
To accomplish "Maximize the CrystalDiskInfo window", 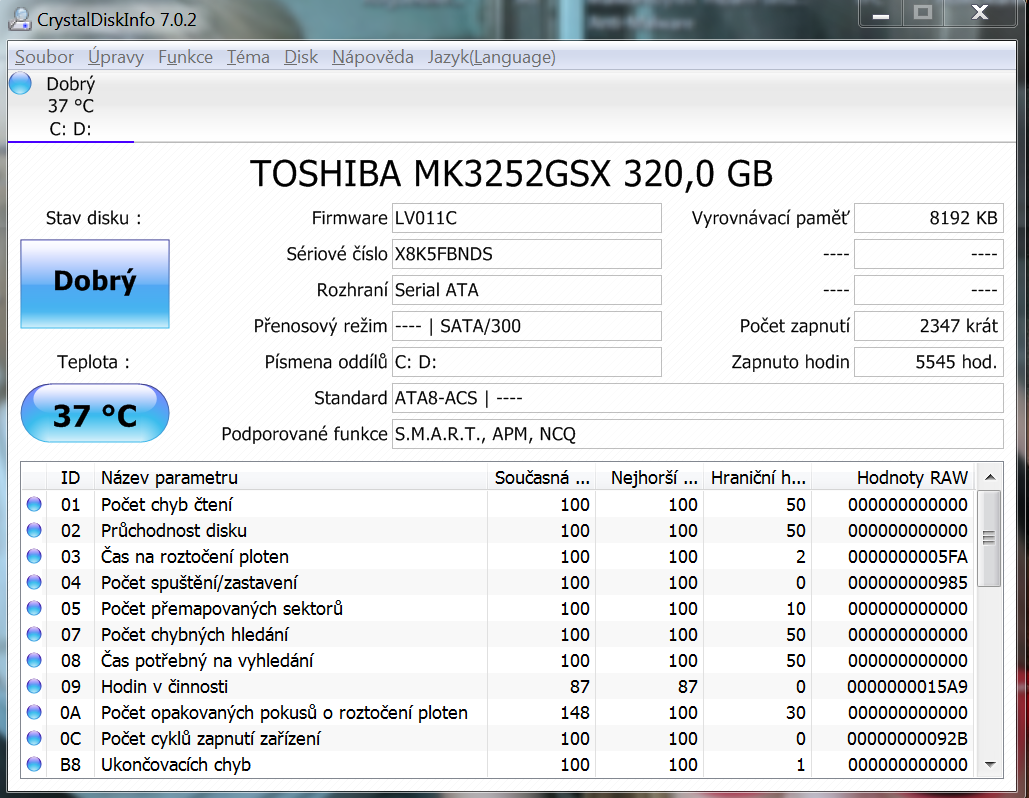I will tap(923, 13).
